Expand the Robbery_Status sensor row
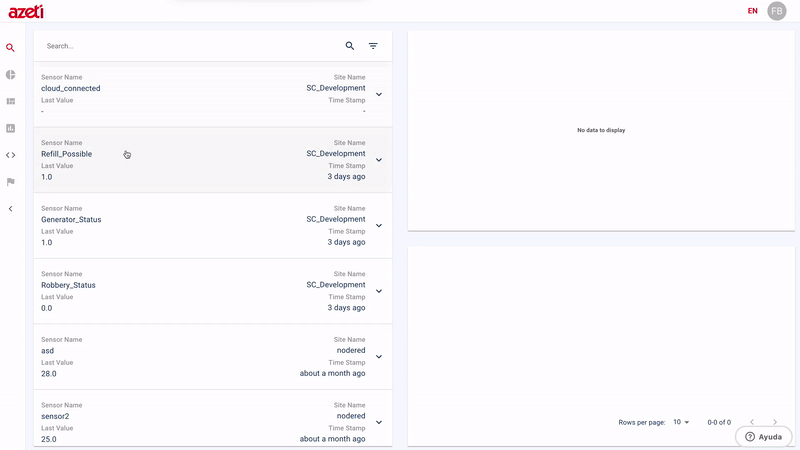The height and width of the screenshot is (450, 800). coord(379,291)
